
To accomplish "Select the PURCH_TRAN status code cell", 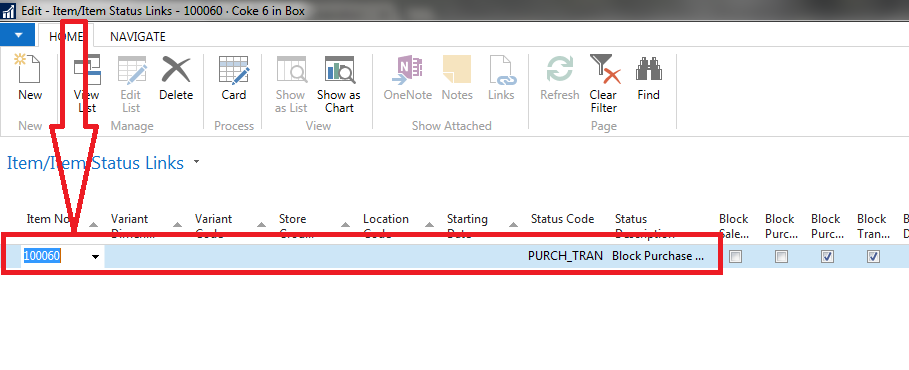I will (565, 256).
